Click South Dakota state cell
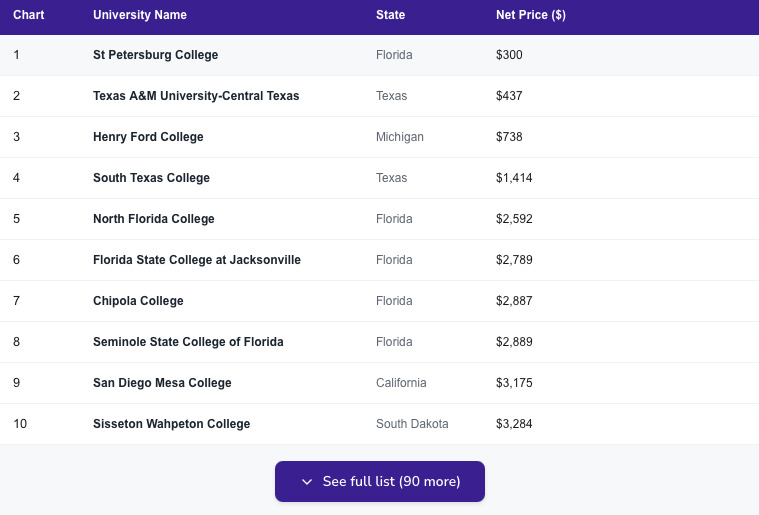Viewport: 759px width, 515px height. click(412, 424)
